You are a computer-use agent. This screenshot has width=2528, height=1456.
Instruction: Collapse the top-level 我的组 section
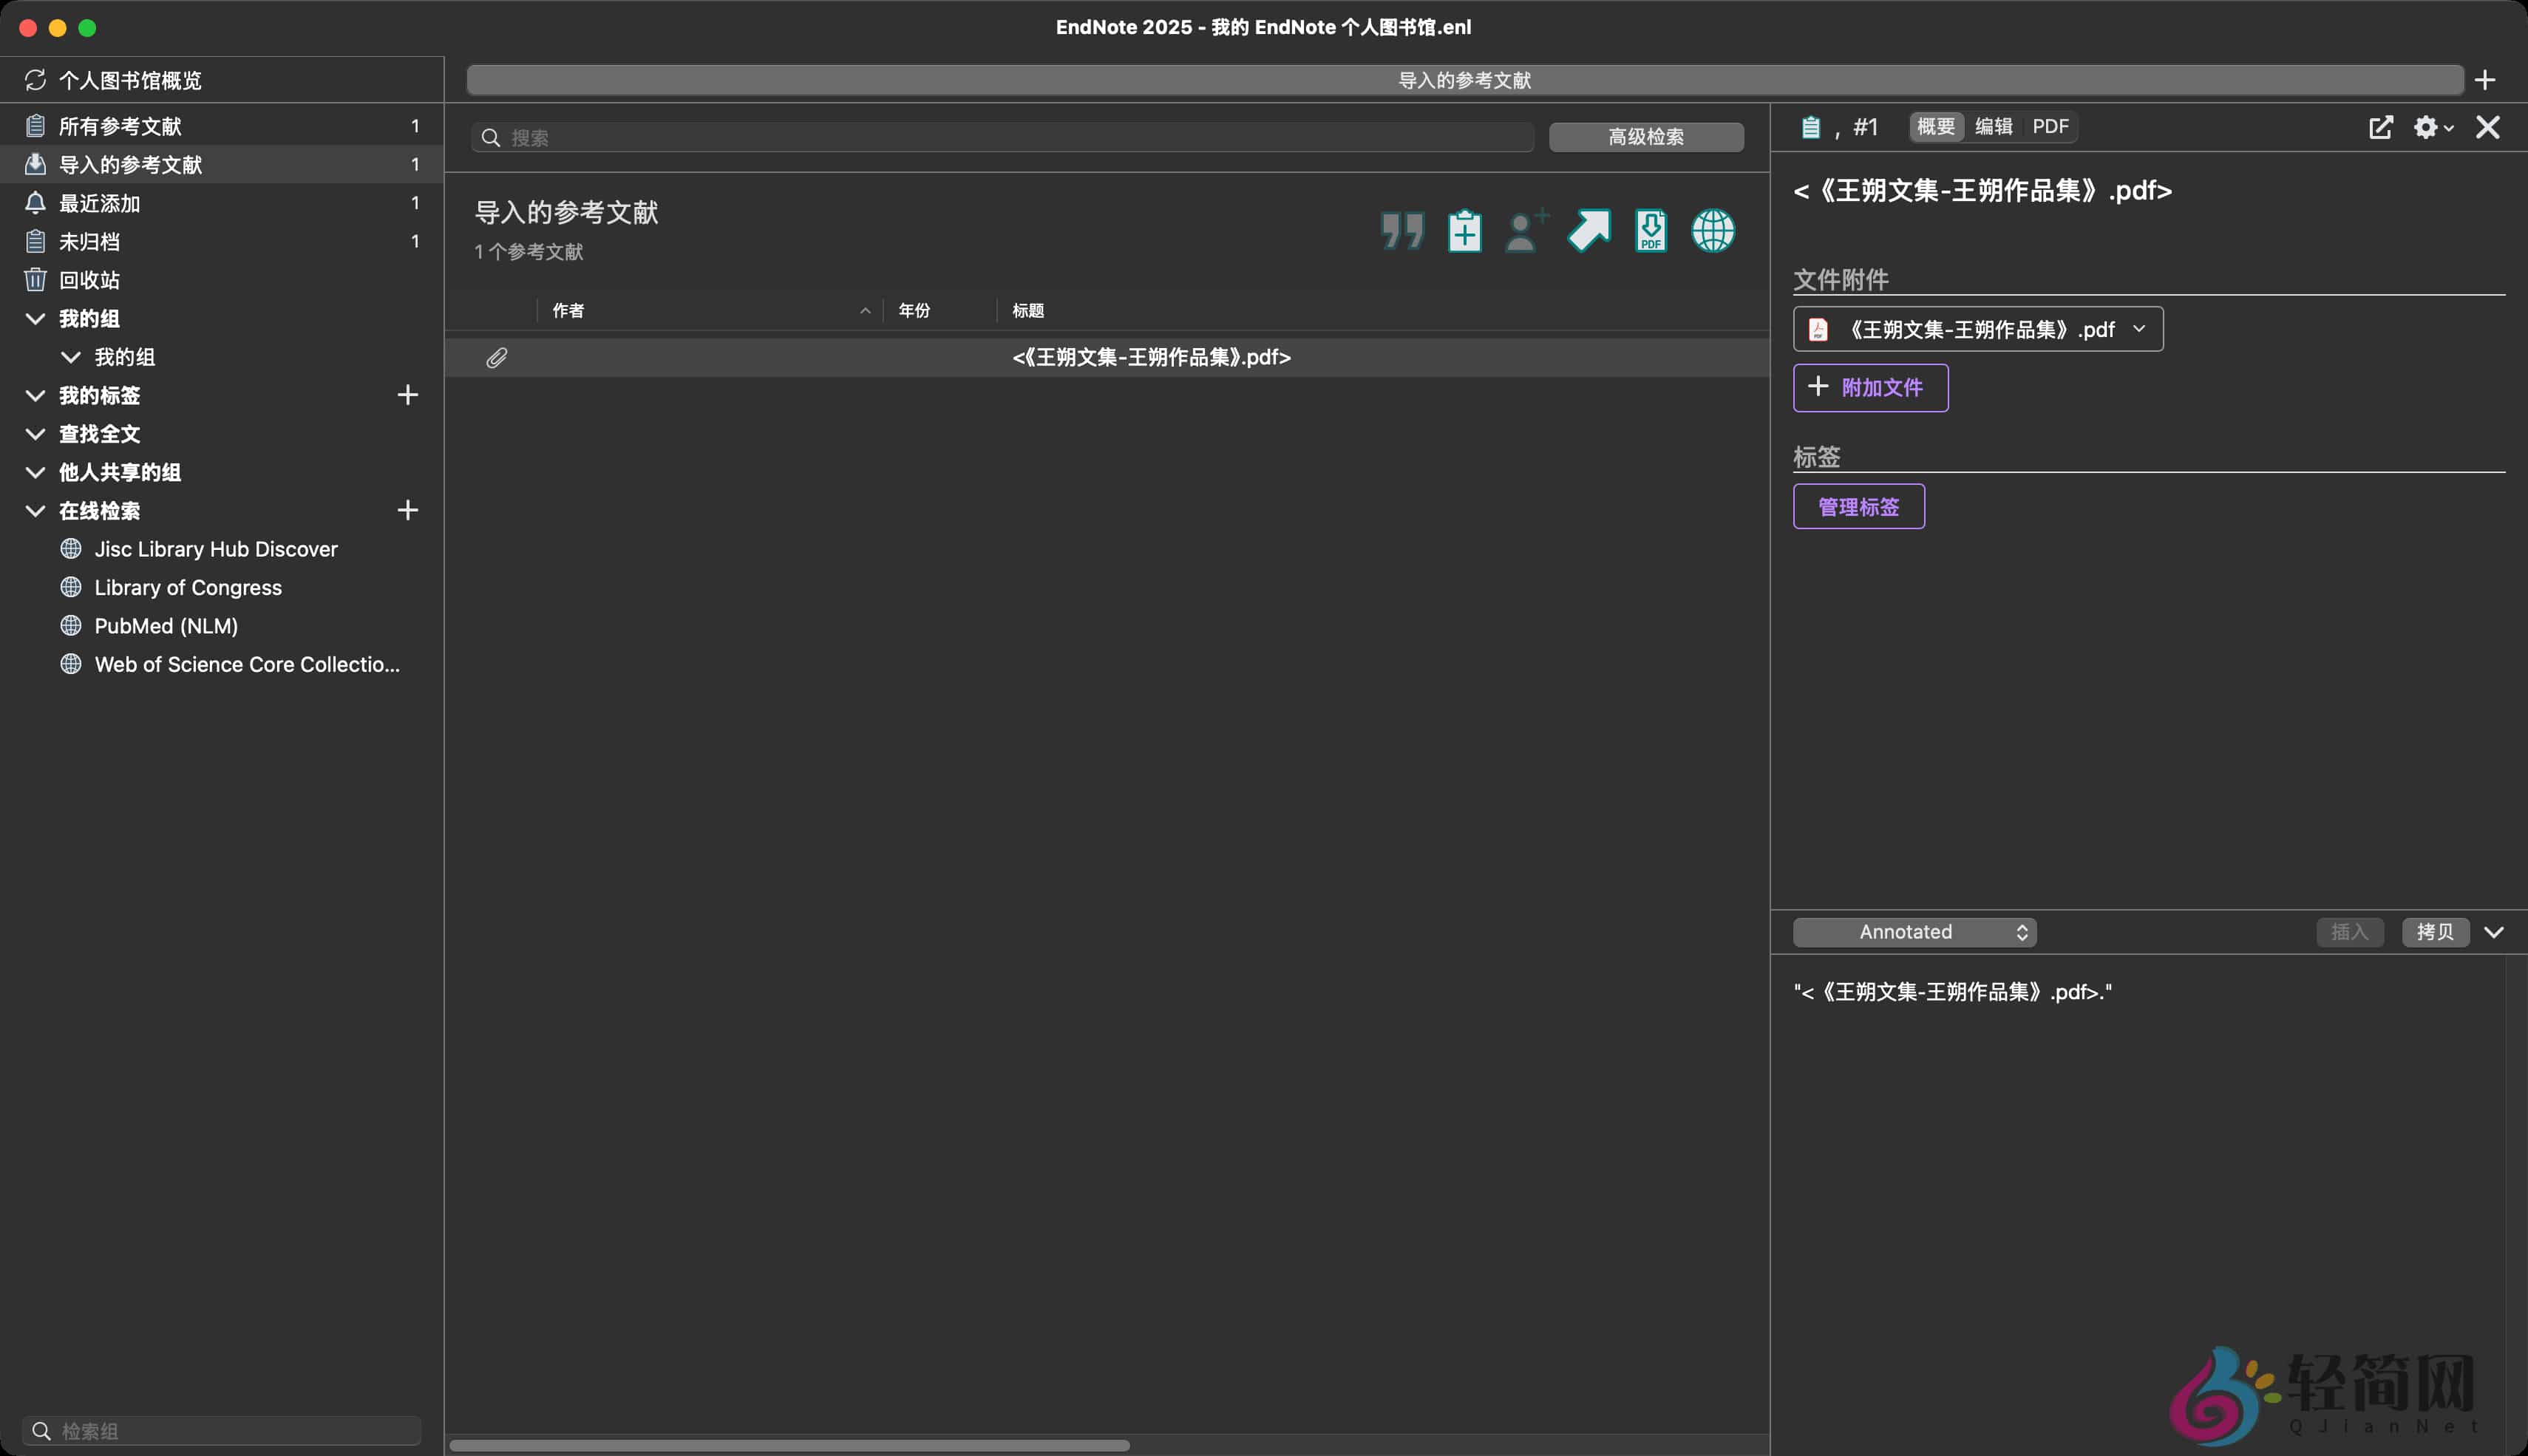point(35,319)
